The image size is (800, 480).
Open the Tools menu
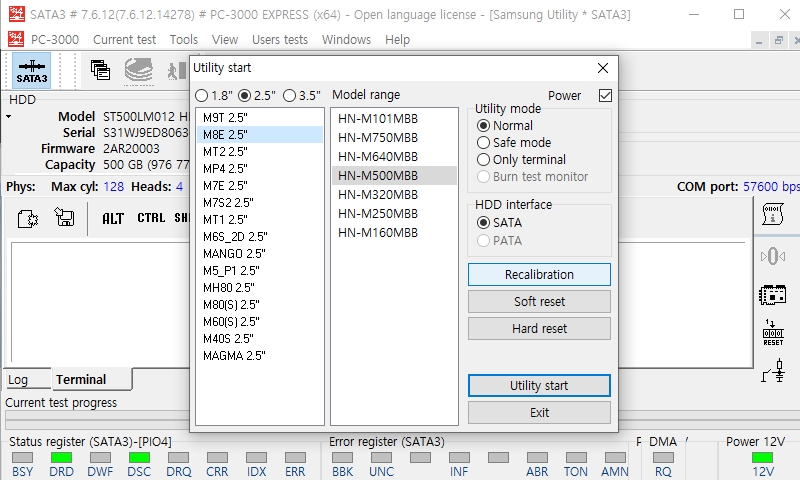click(184, 39)
